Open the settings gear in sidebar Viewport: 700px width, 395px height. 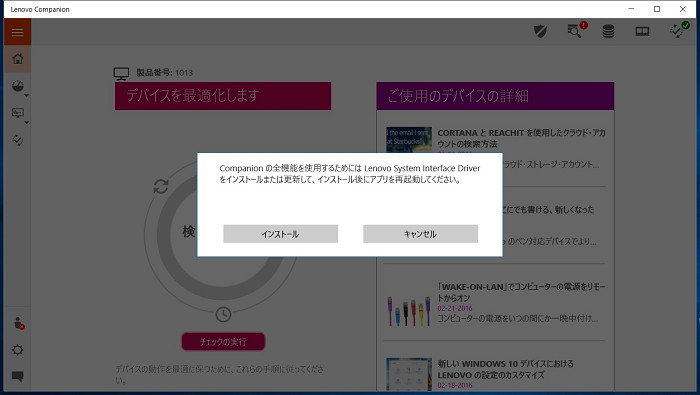pos(17,349)
